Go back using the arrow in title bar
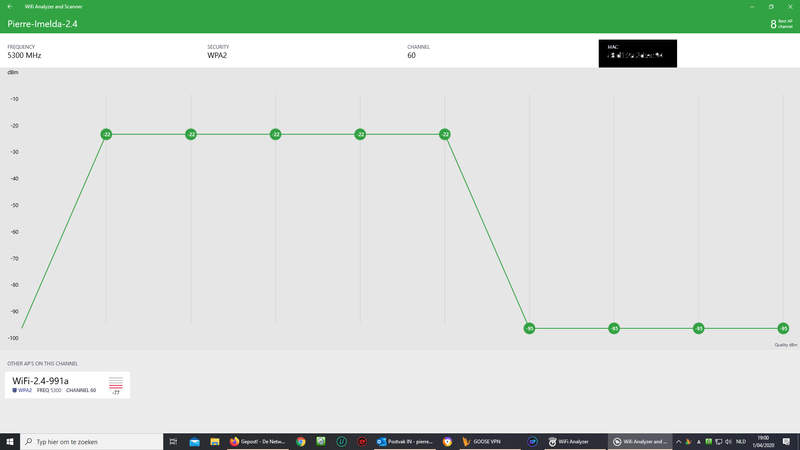 click(10, 7)
